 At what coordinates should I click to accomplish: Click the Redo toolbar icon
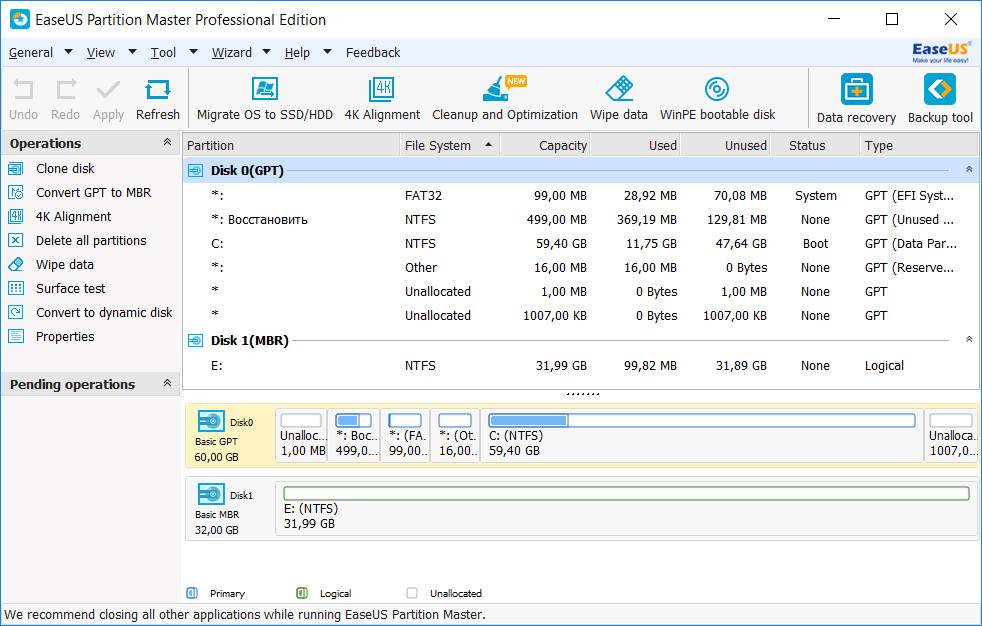pyautogui.click(x=66, y=90)
